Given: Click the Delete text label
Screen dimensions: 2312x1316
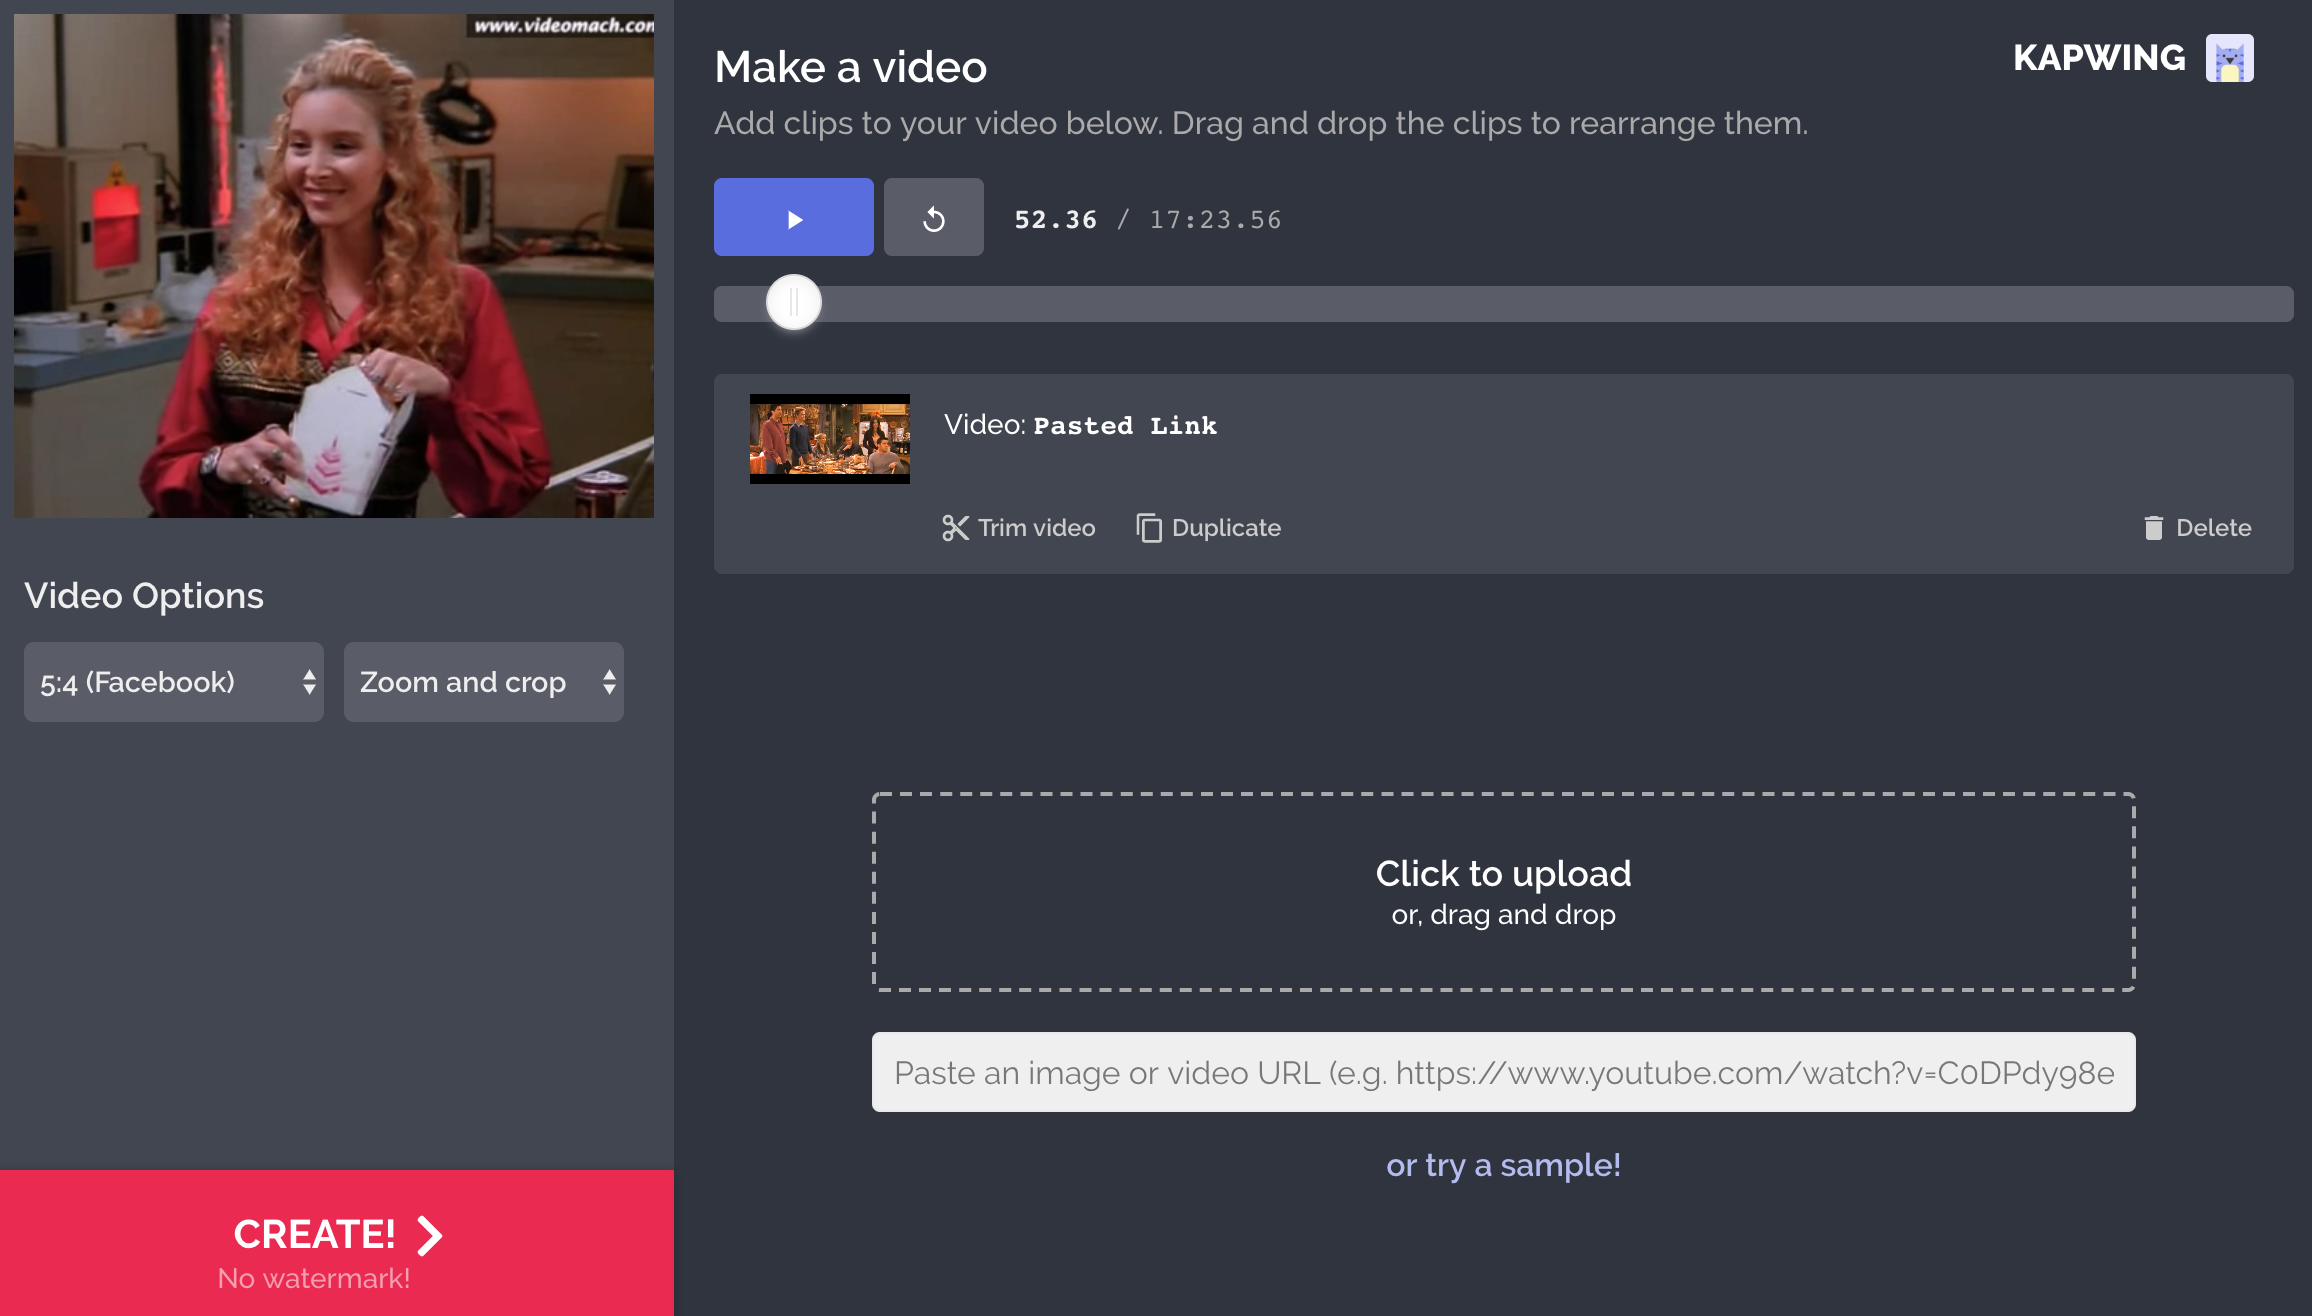Looking at the screenshot, I should (x=2213, y=528).
